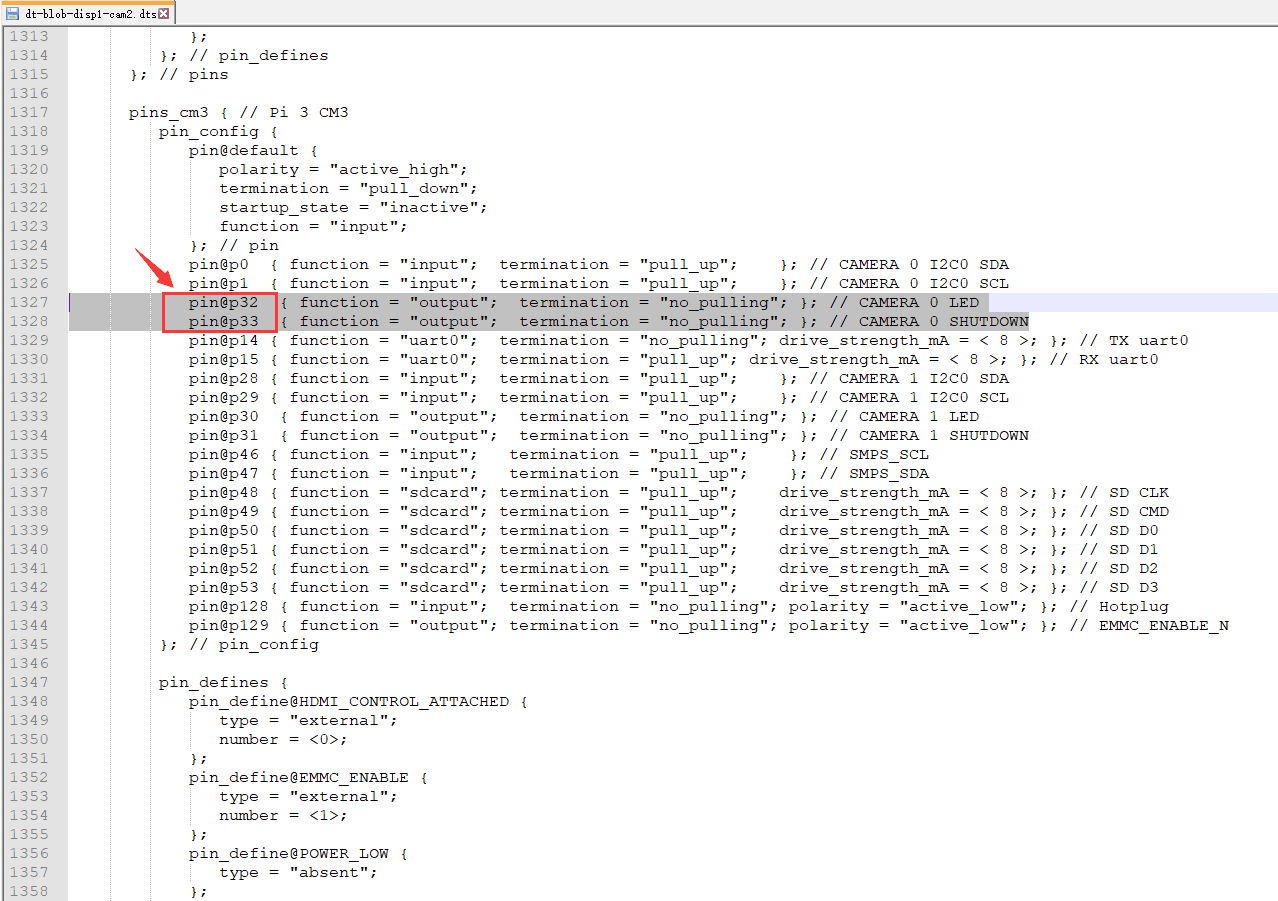Click the '// SD D3' comment
The image size is (1278, 901).
tap(1119, 587)
